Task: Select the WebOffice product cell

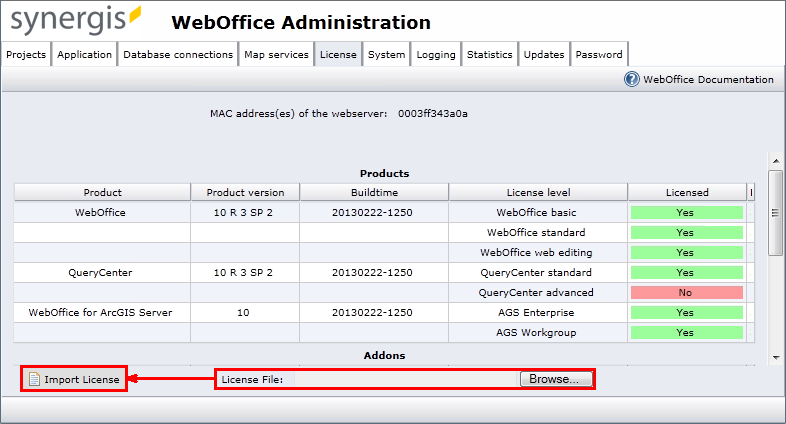Action: click(x=100, y=213)
